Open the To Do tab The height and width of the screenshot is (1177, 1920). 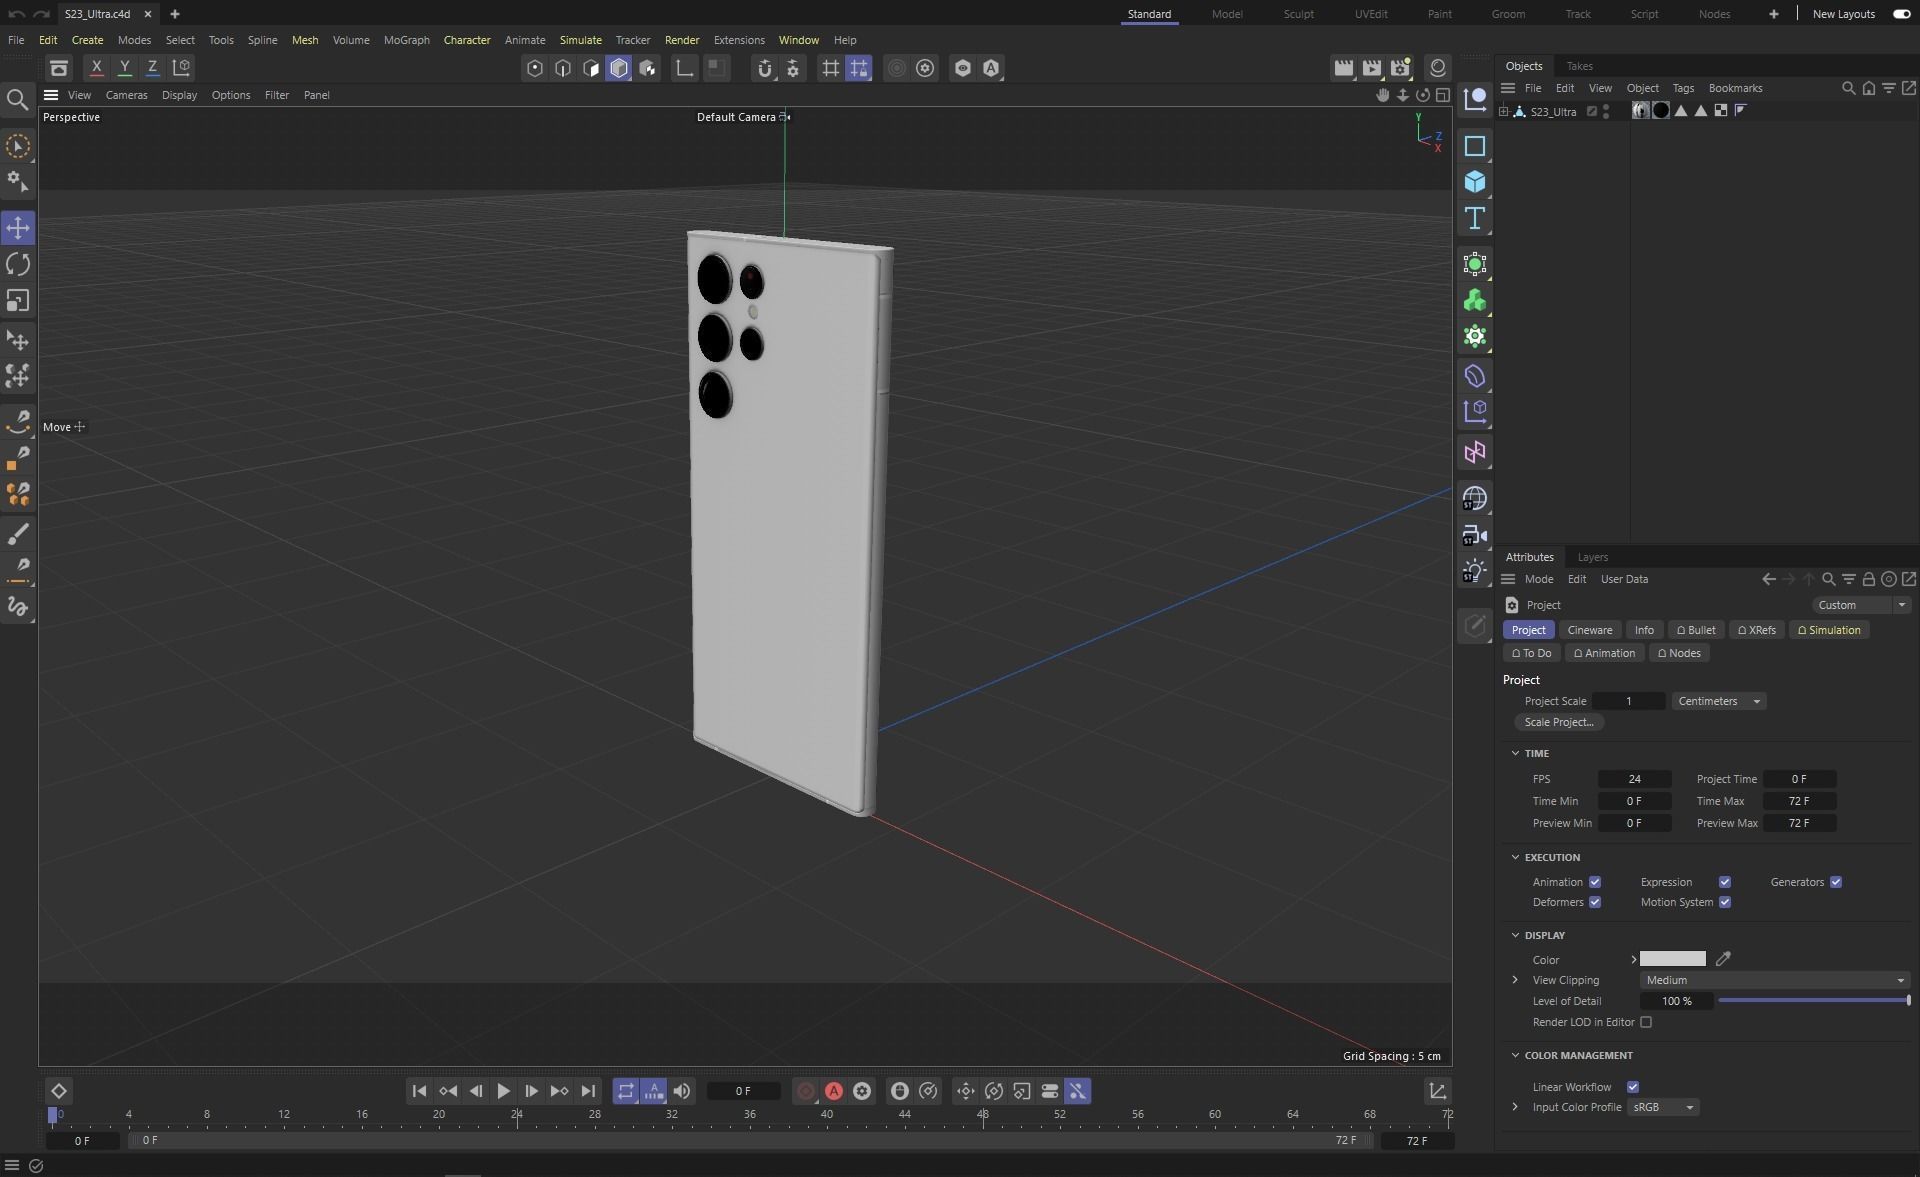1531,653
